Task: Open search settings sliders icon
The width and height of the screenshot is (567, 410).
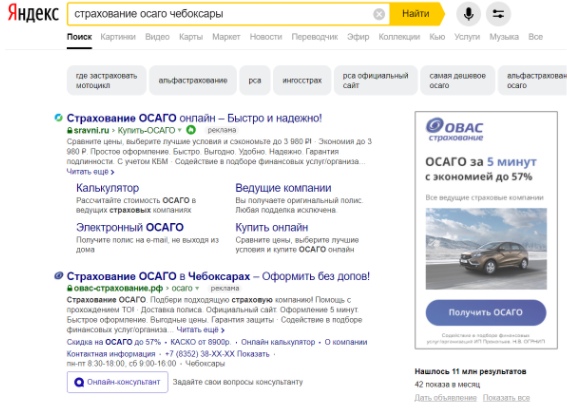Action: [x=498, y=14]
